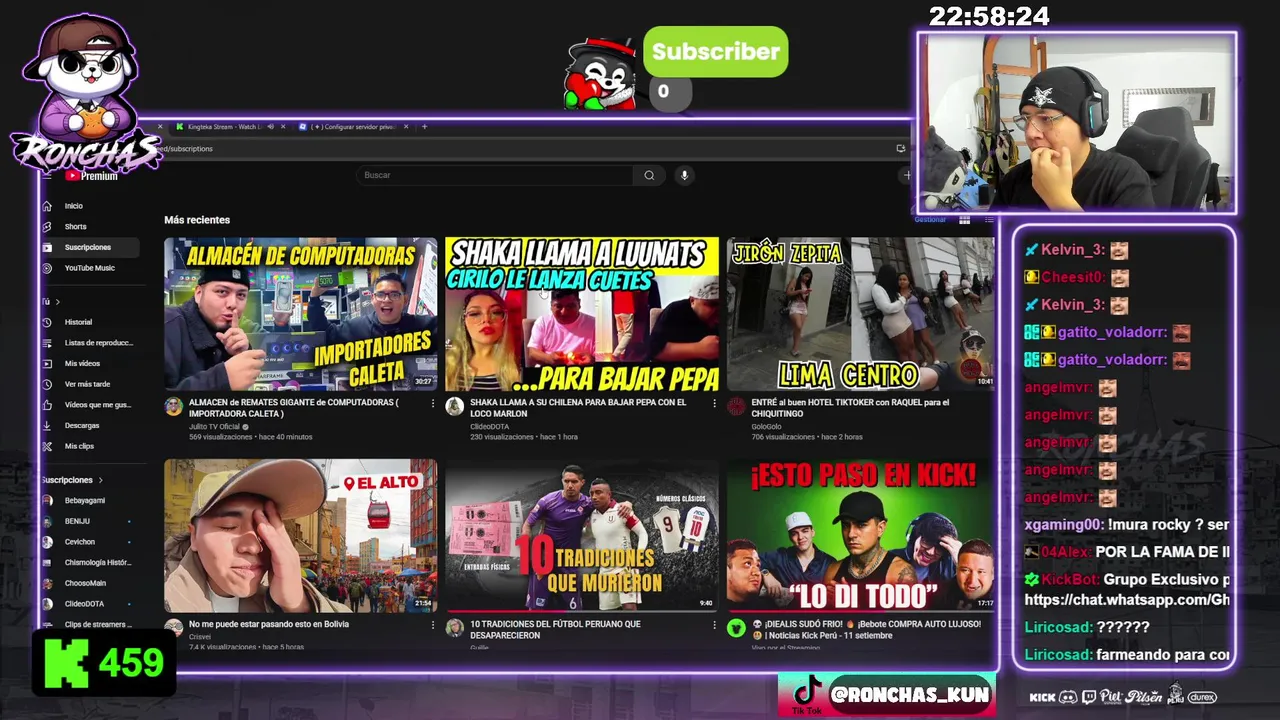This screenshot has width=1280, height=720.
Task: Click the green Subscriber badge overlay
Action: coord(716,52)
